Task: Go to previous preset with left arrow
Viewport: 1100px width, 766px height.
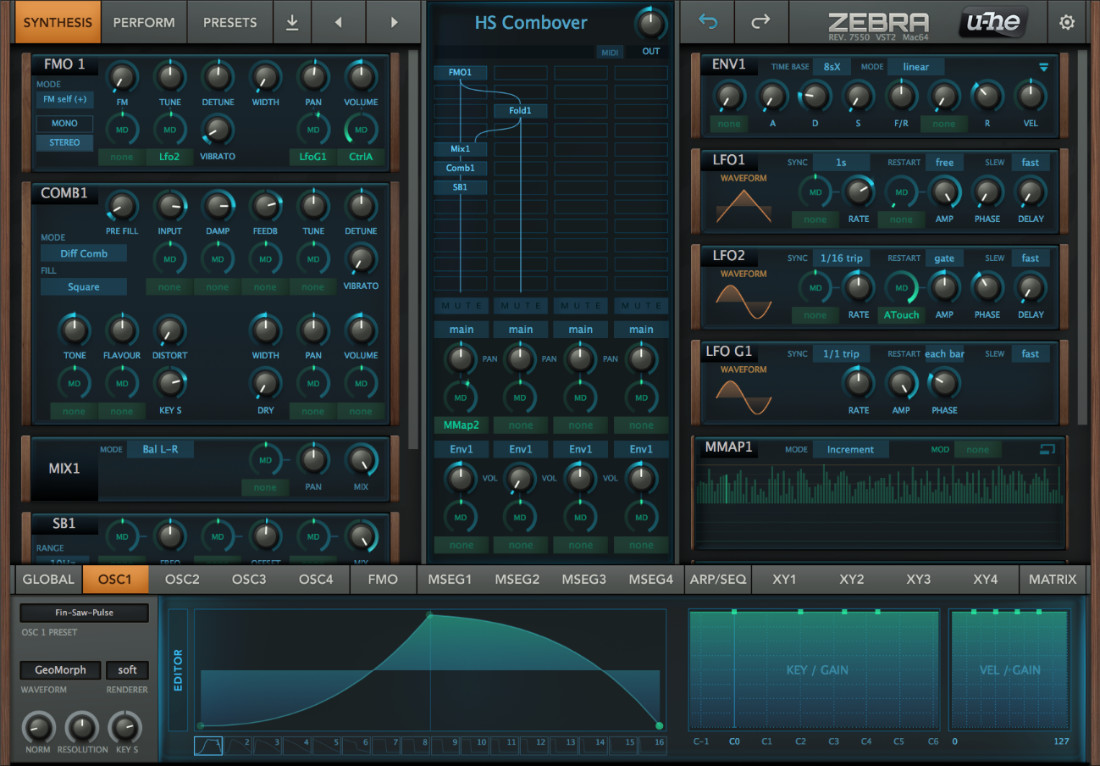Action: pyautogui.click(x=338, y=22)
